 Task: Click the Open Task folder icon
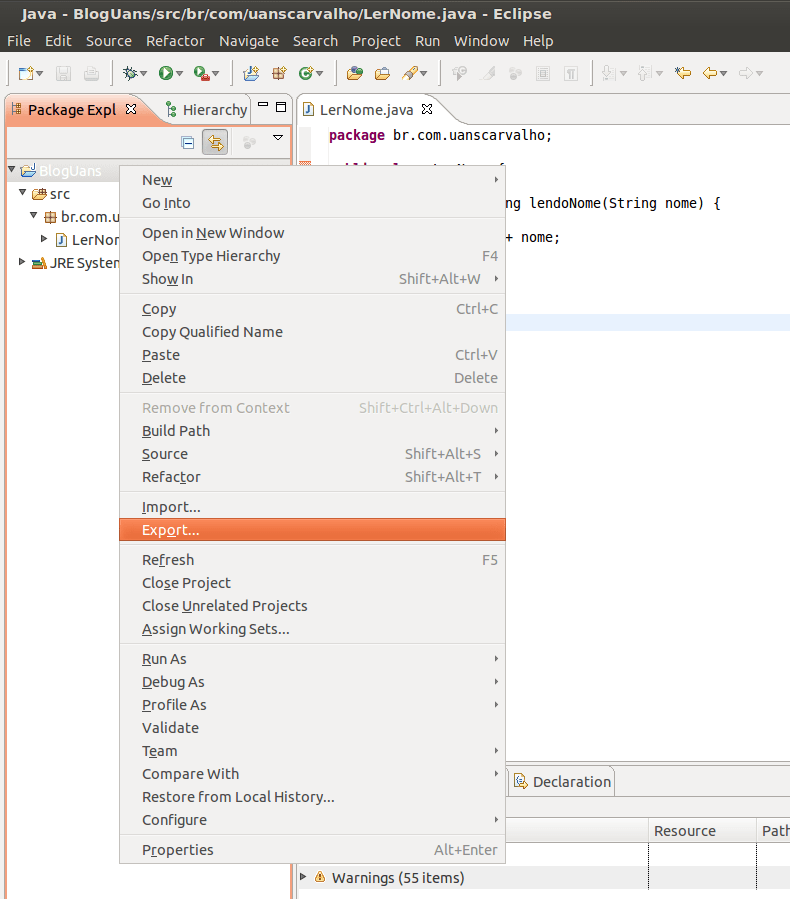(382, 73)
